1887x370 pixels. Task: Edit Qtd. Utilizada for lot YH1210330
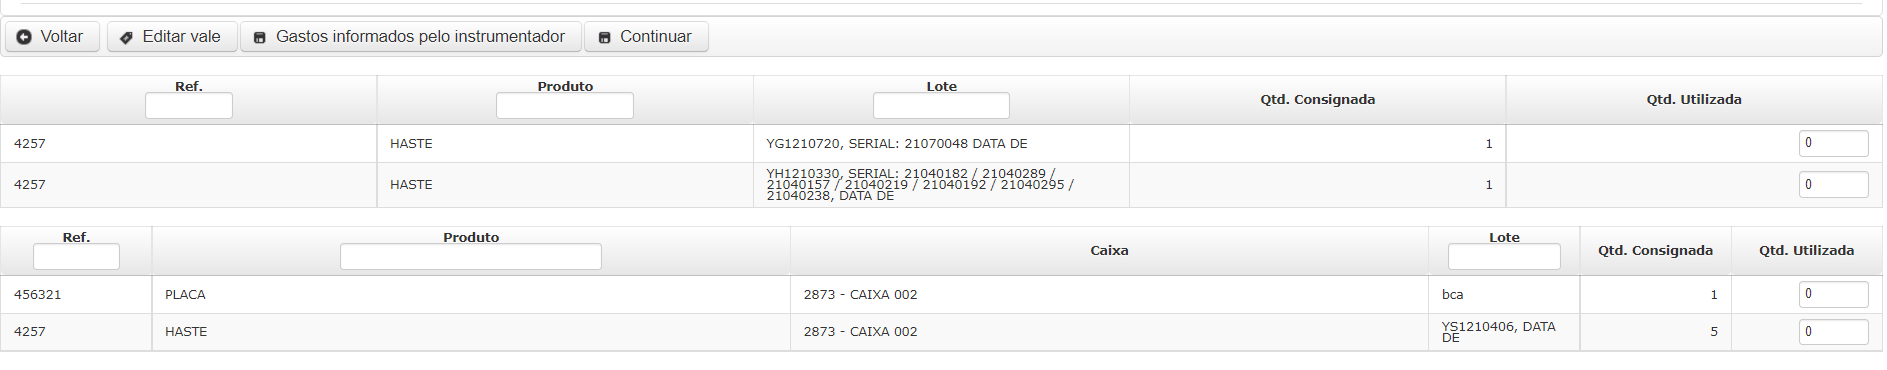point(1834,185)
